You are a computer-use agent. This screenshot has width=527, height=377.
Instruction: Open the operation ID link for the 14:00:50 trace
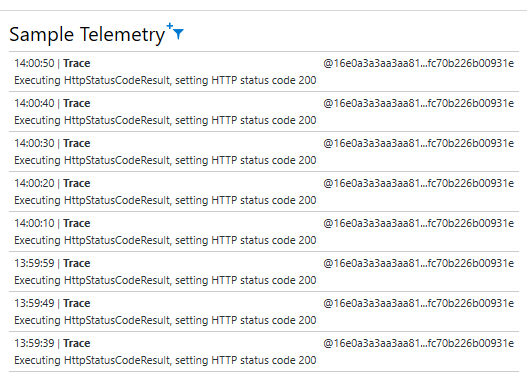point(418,63)
